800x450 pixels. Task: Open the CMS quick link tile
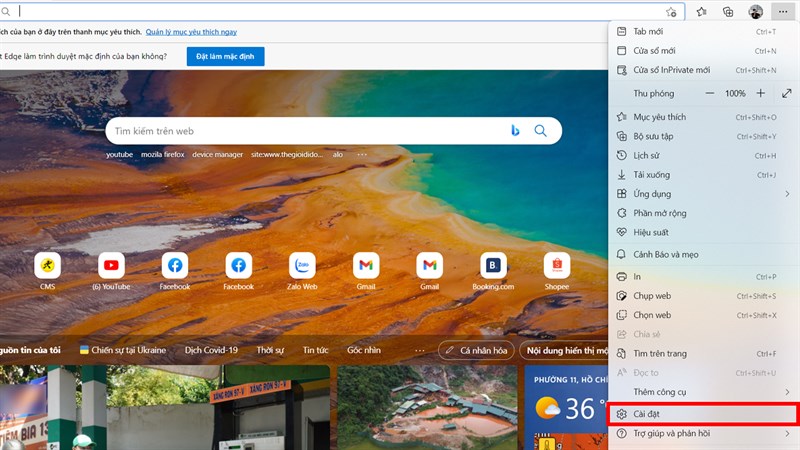tap(47, 271)
